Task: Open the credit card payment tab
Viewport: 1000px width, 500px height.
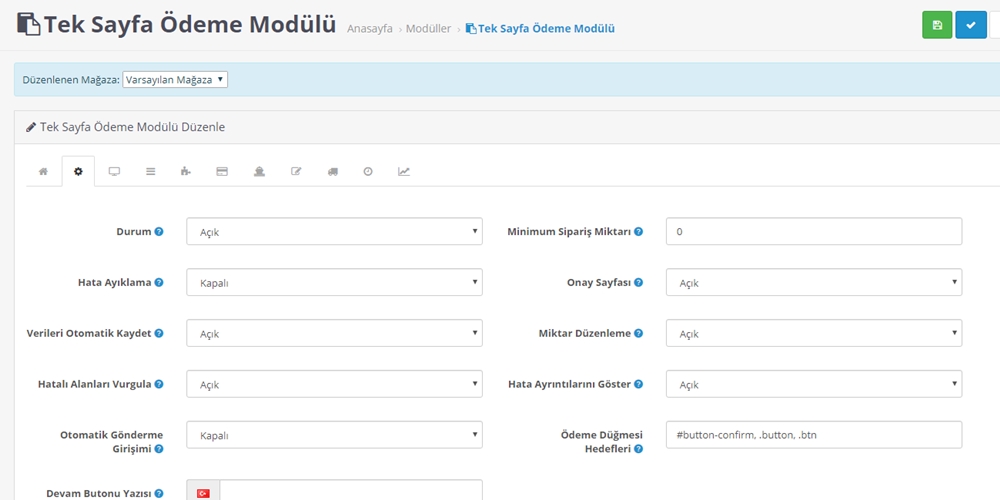Action: coord(222,172)
